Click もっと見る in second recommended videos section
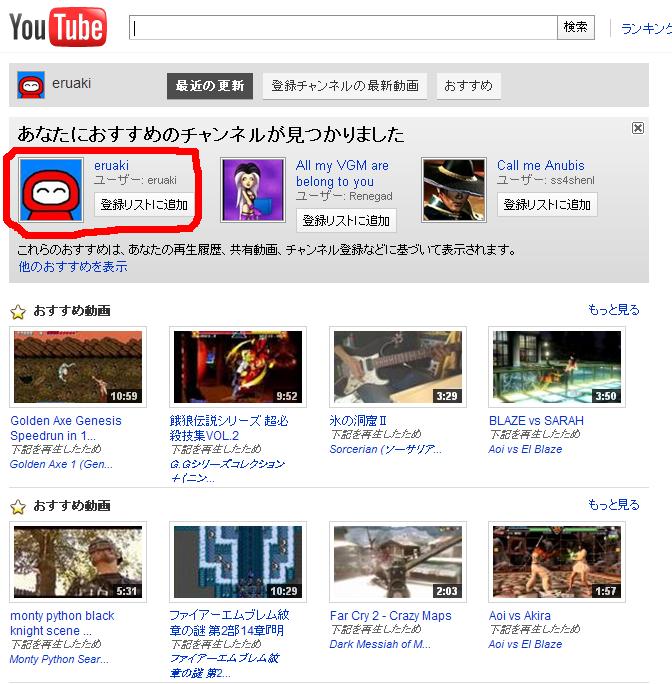Image resolution: width=672 pixels, height=684 pixels. (614, 505)
